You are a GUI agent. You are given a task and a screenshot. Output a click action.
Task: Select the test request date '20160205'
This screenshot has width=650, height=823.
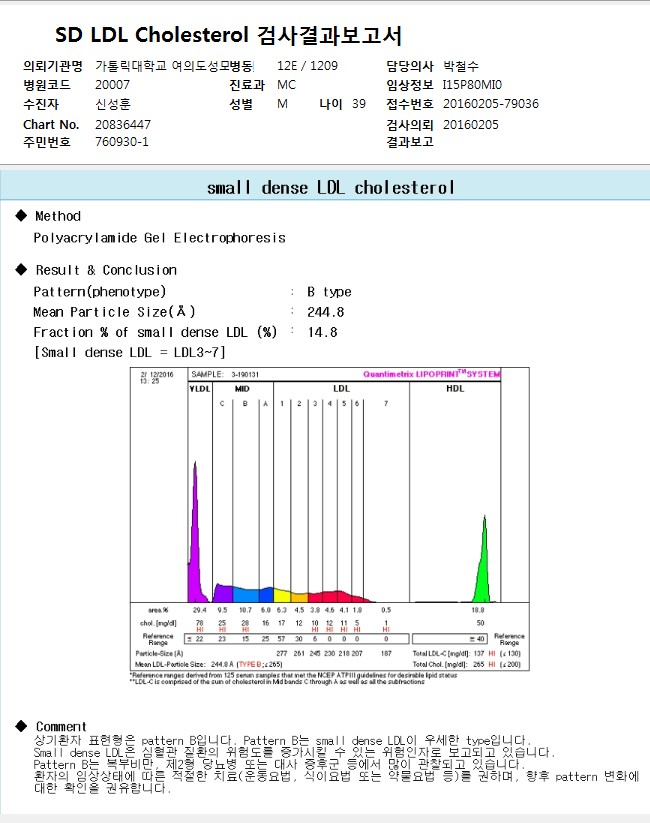point(470,124)
